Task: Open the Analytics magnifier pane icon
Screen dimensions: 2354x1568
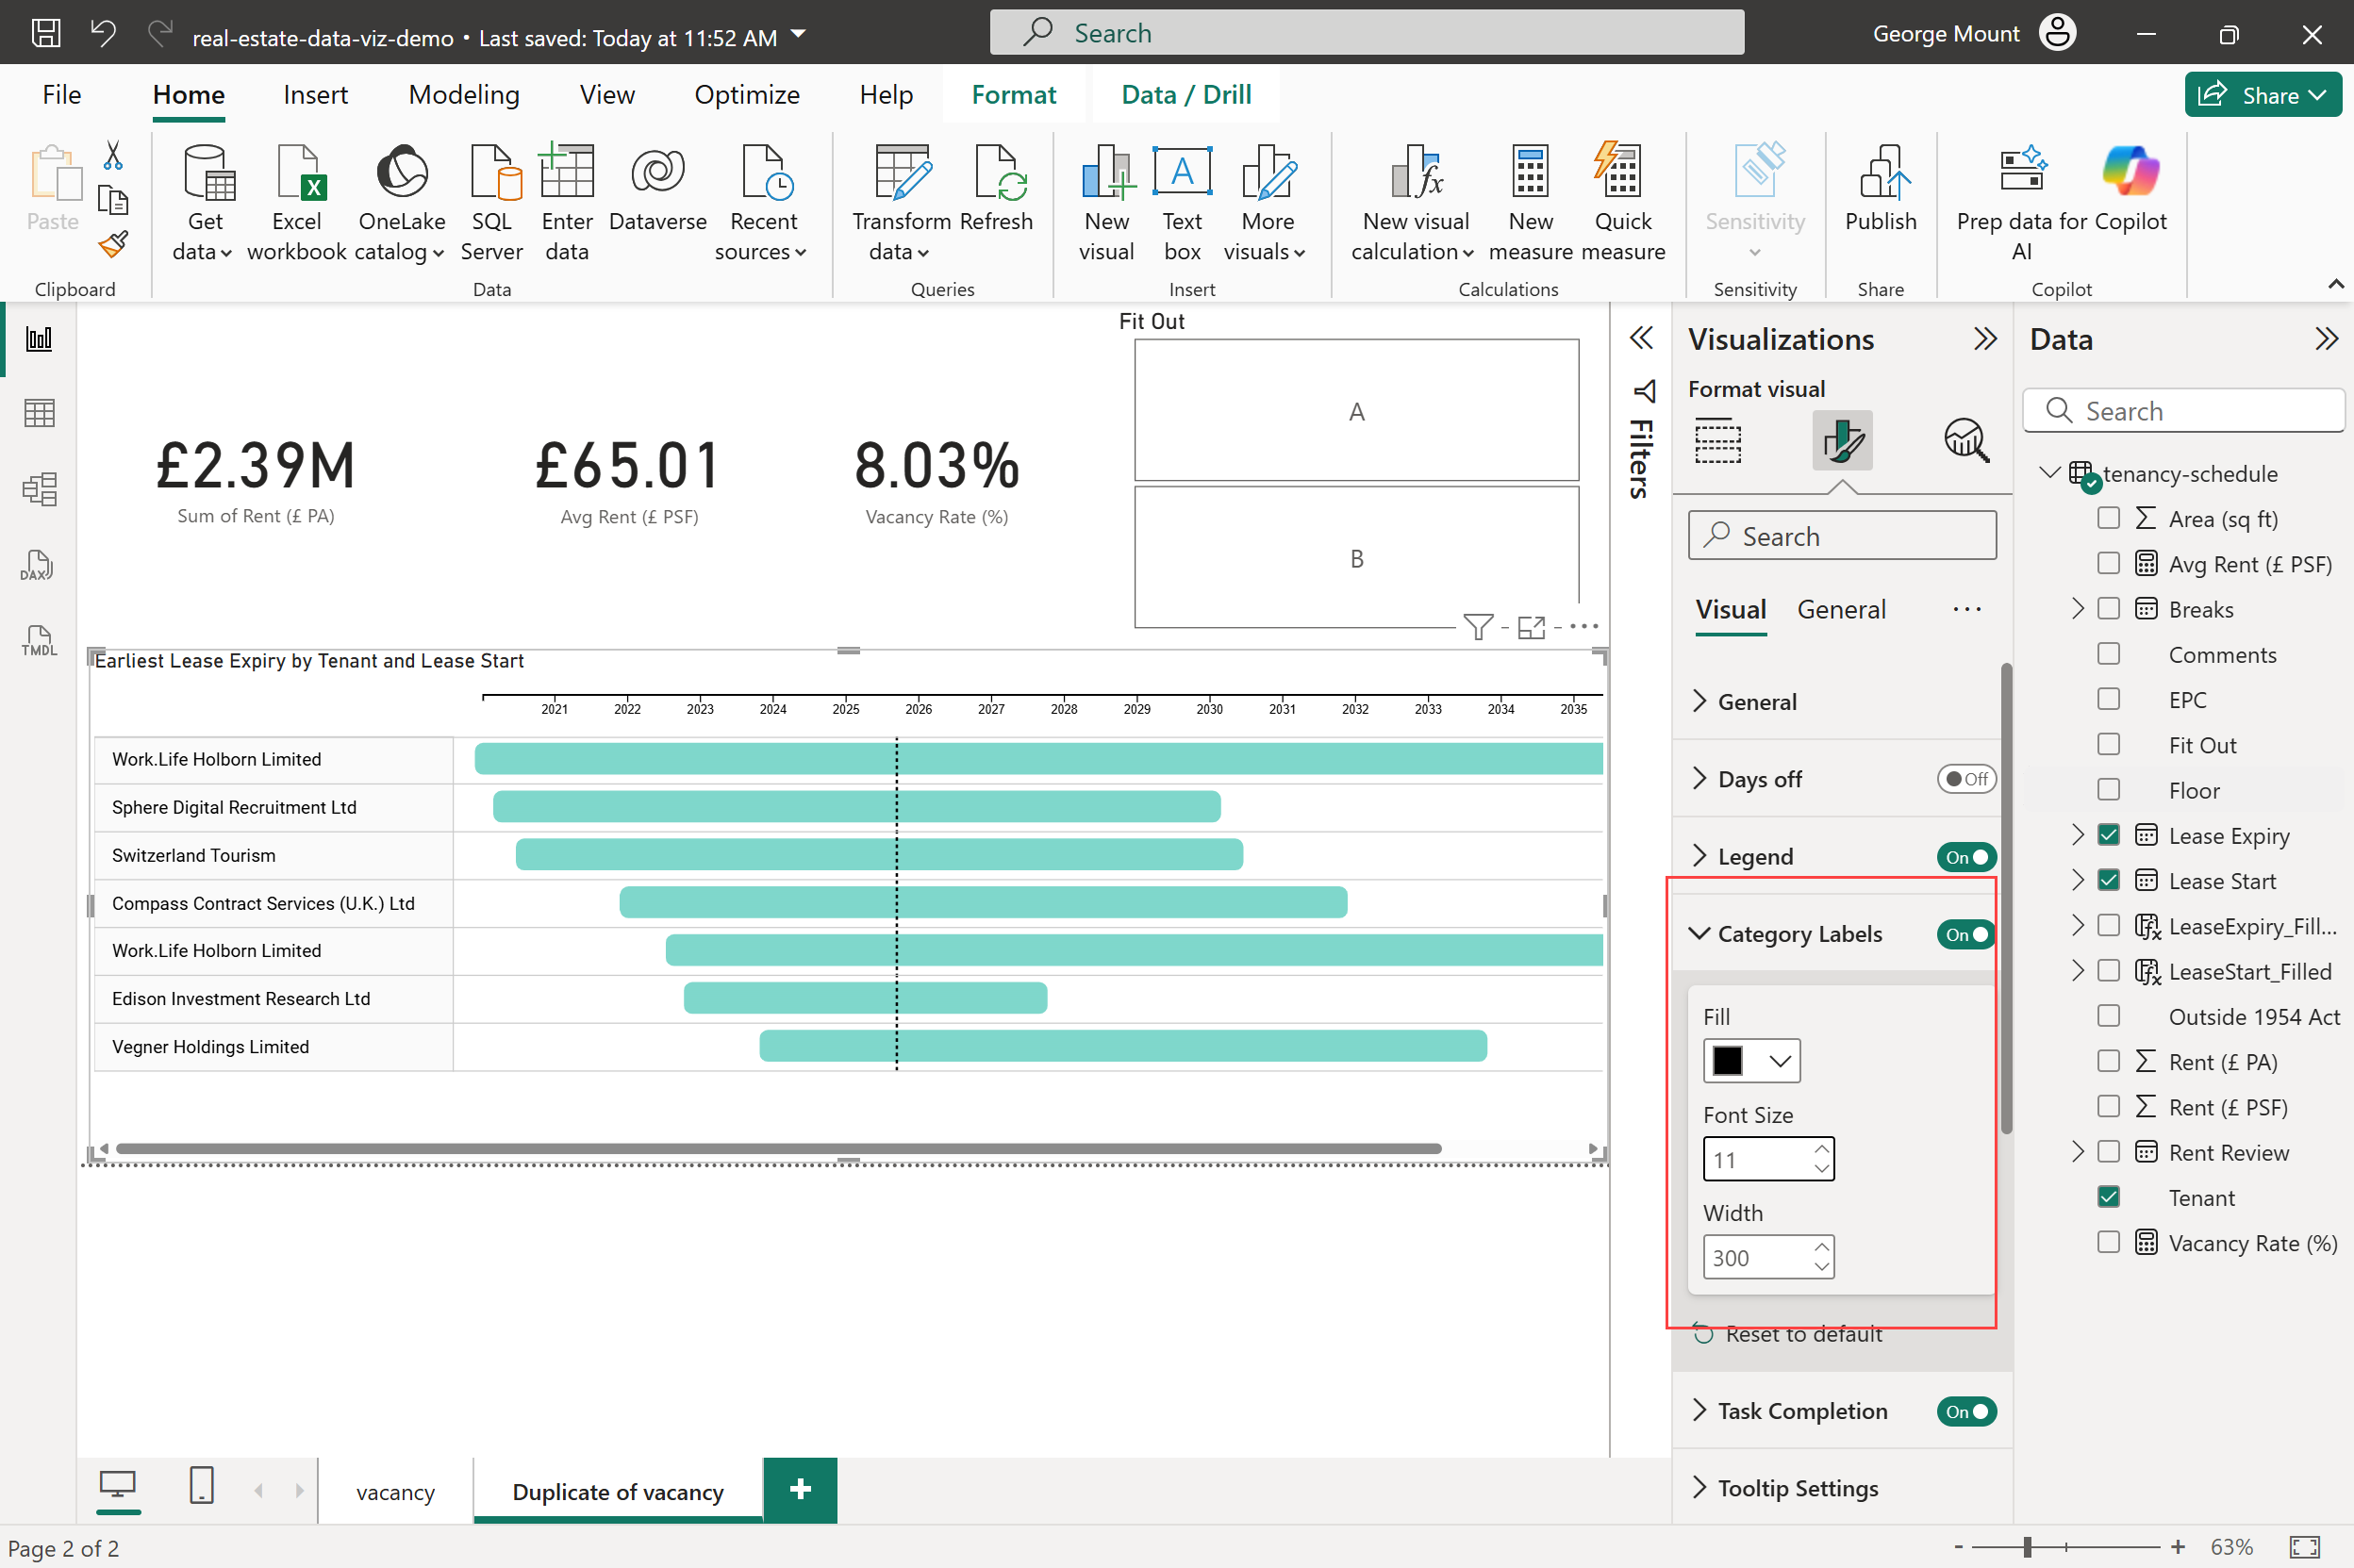Action: (1965, 441)
